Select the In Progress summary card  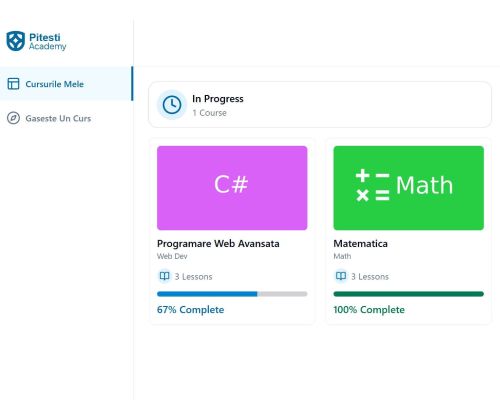coord(320,105)
